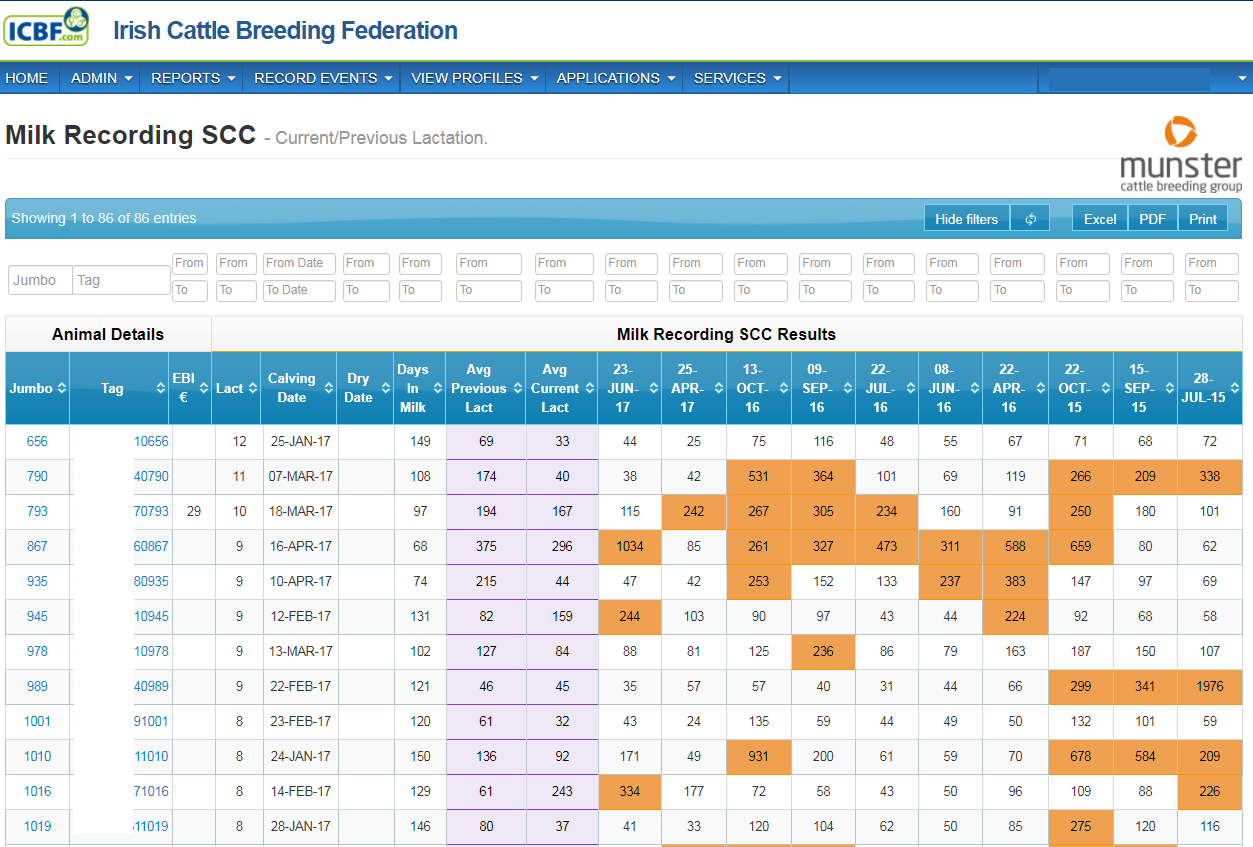Open the VIEW PROFILES dropdown
This screenshot has height=847, width=1253.
pyautogui.click(x=474, y=78)
